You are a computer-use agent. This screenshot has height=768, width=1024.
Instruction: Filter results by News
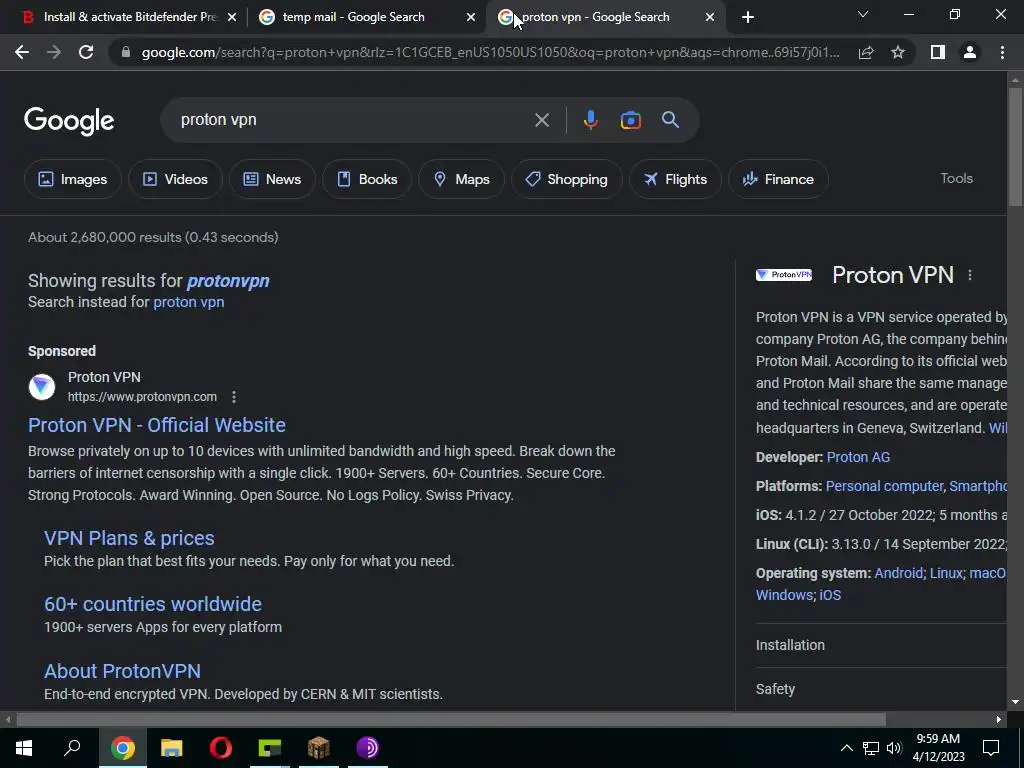tap(272, 179)
